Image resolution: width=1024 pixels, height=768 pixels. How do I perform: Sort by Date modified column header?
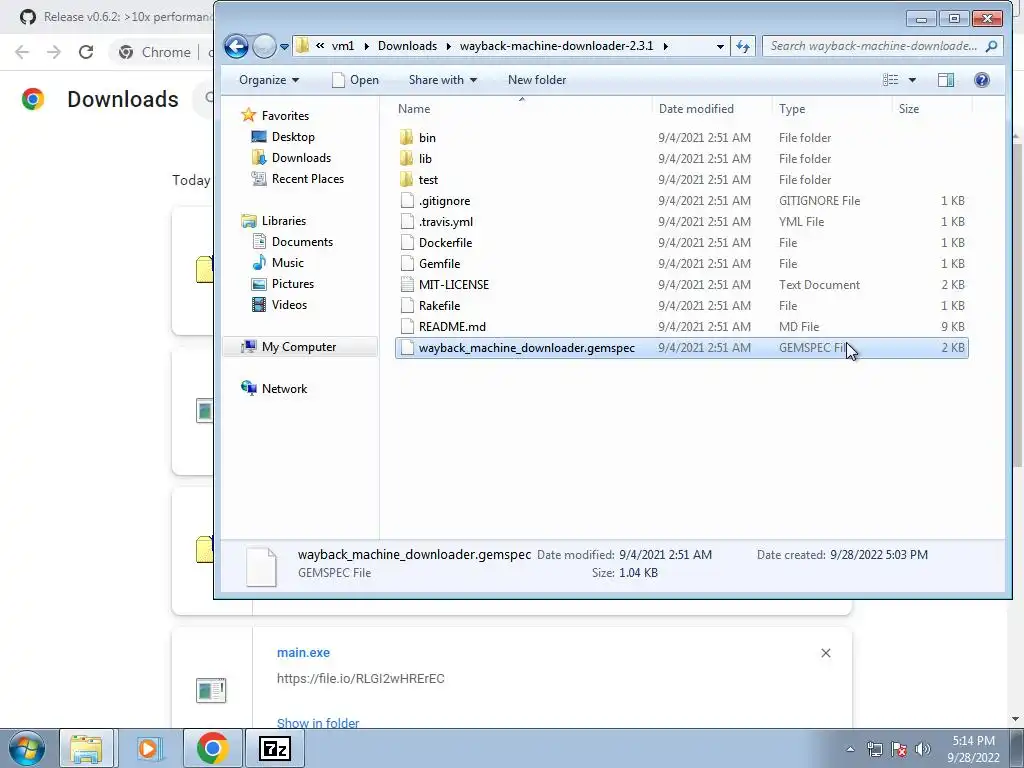click(x=712, y=109)
